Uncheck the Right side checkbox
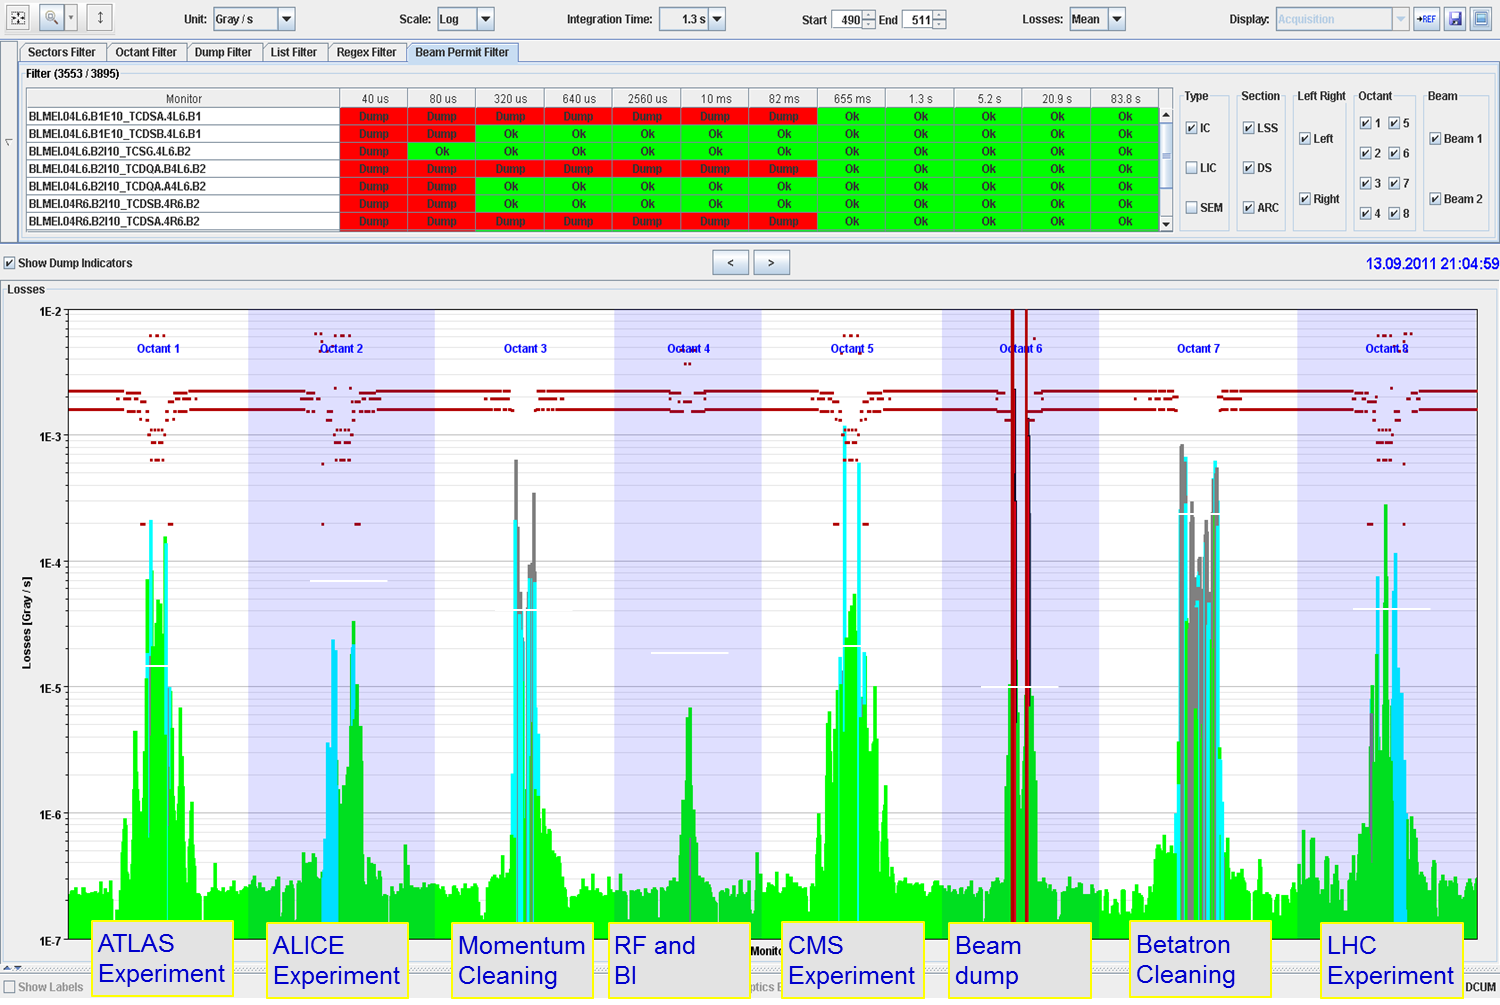The width and height of the screenshot is (1500, 1005). (1305, 199)
